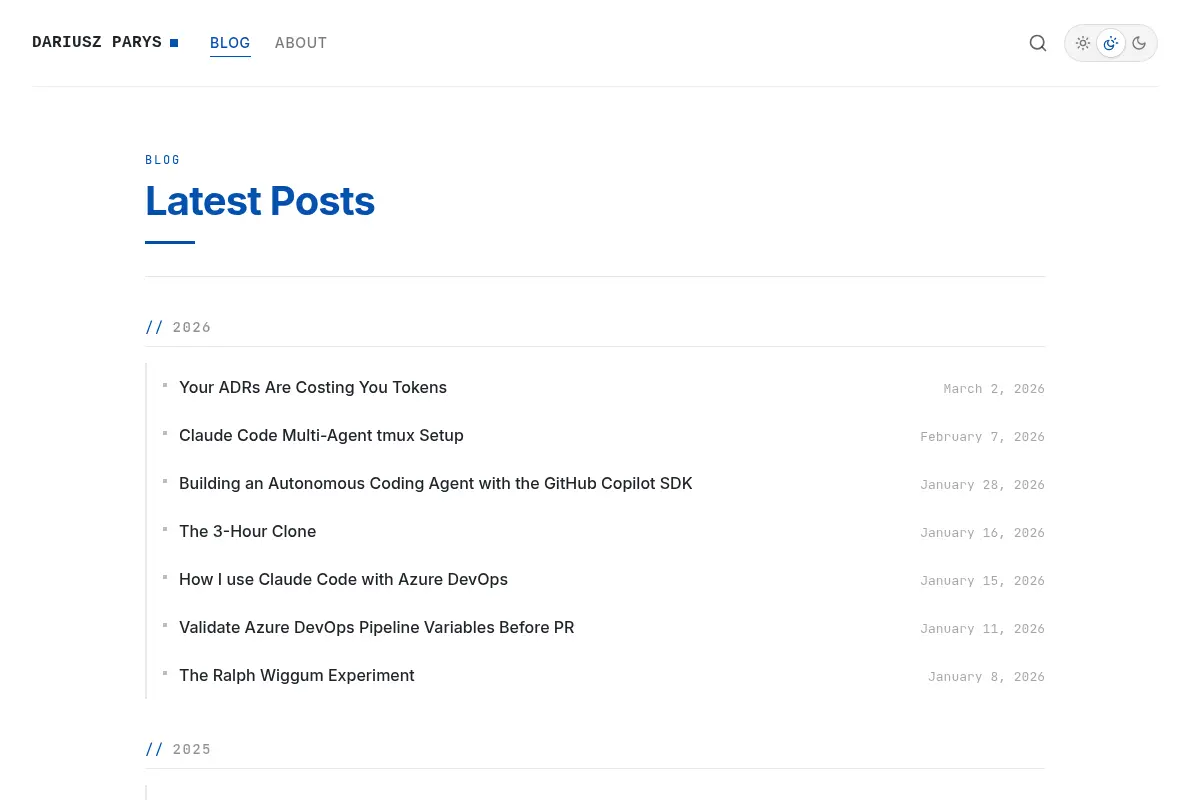Viewport: 1200px width, 800px height.
Task: Click the January 15, 2026 date
Action: 983,581
